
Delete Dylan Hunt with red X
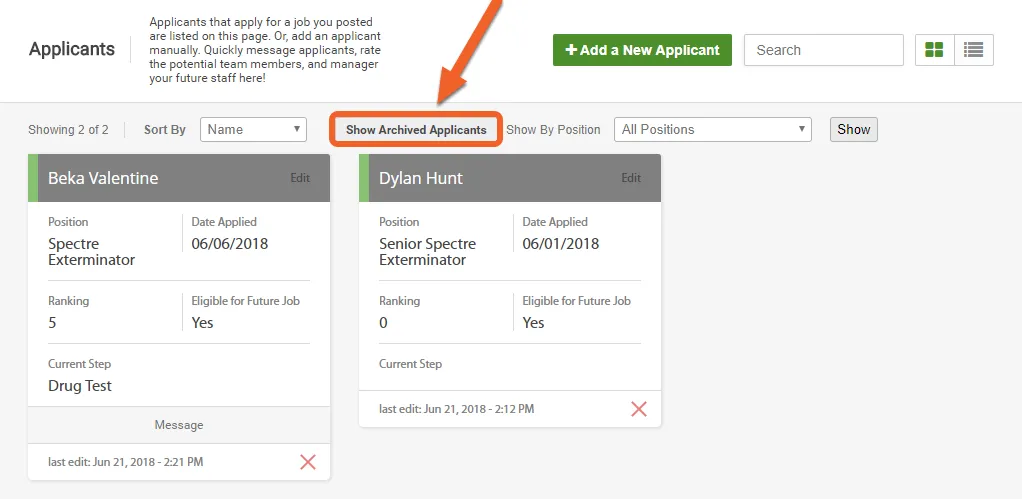click(639, 409)
